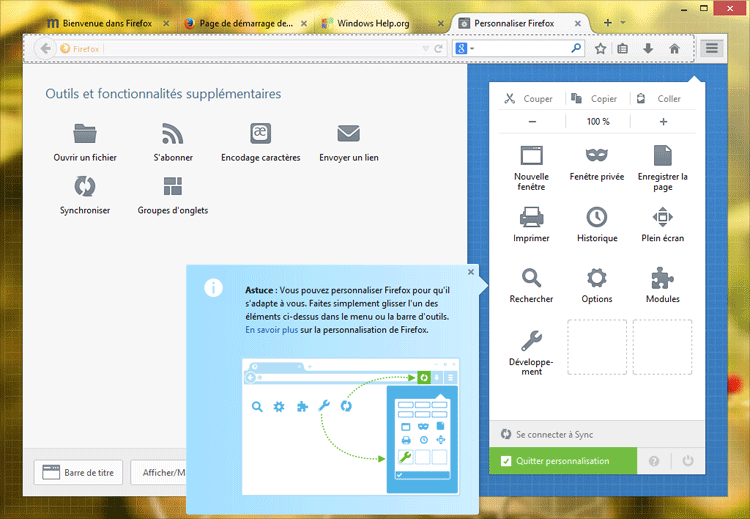Click Couper in the edit controls

(529, 99)
